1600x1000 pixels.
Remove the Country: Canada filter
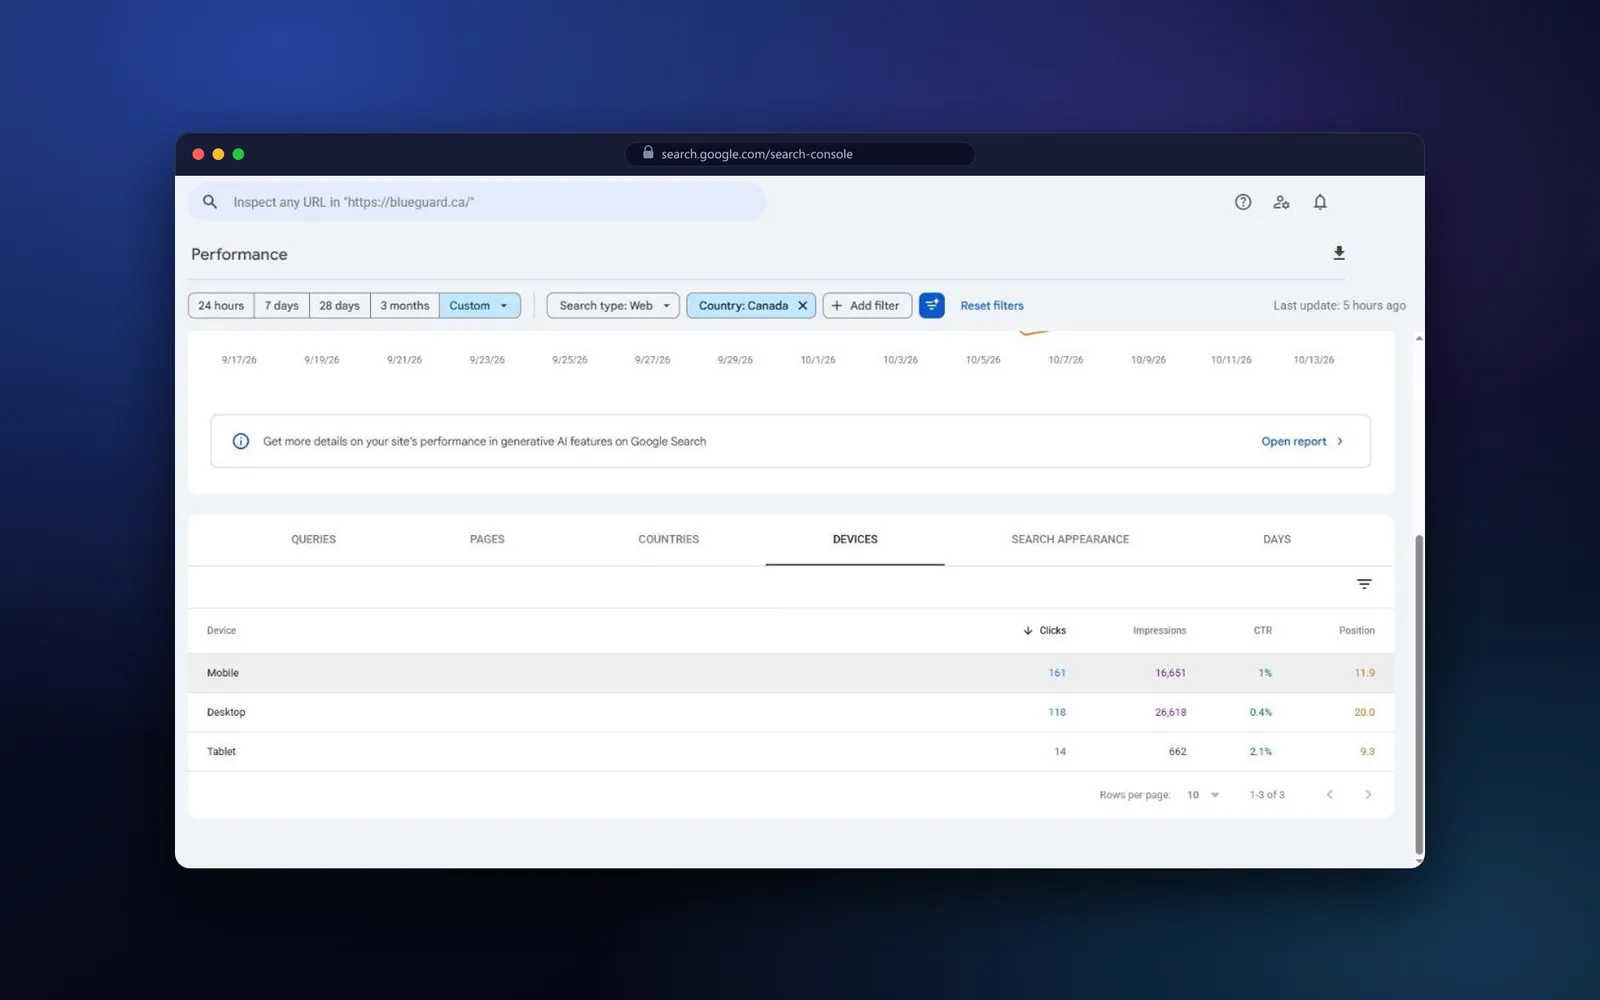click(802, 306)
